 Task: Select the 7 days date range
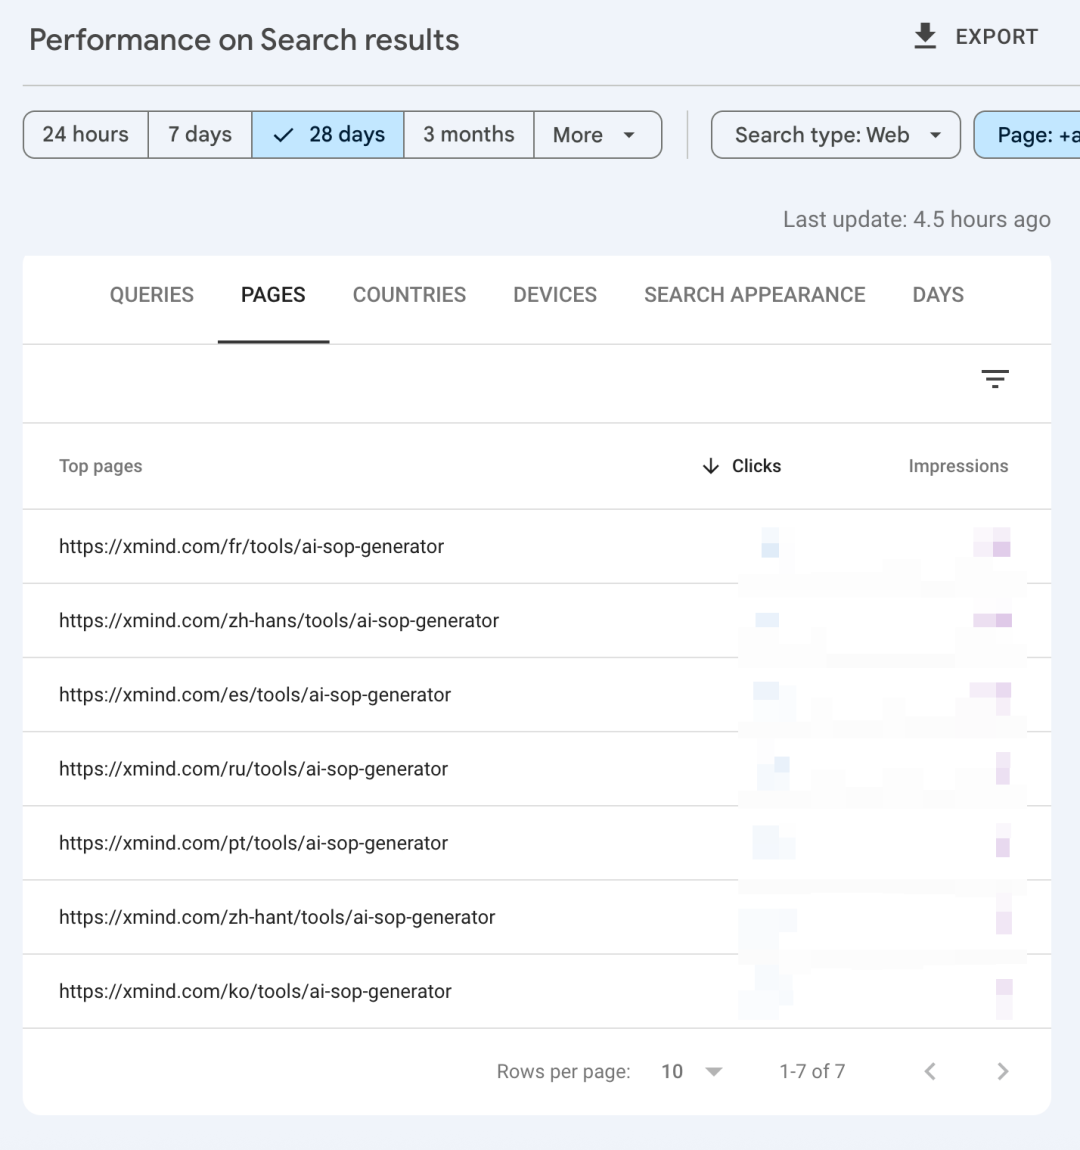pos(200,135)
